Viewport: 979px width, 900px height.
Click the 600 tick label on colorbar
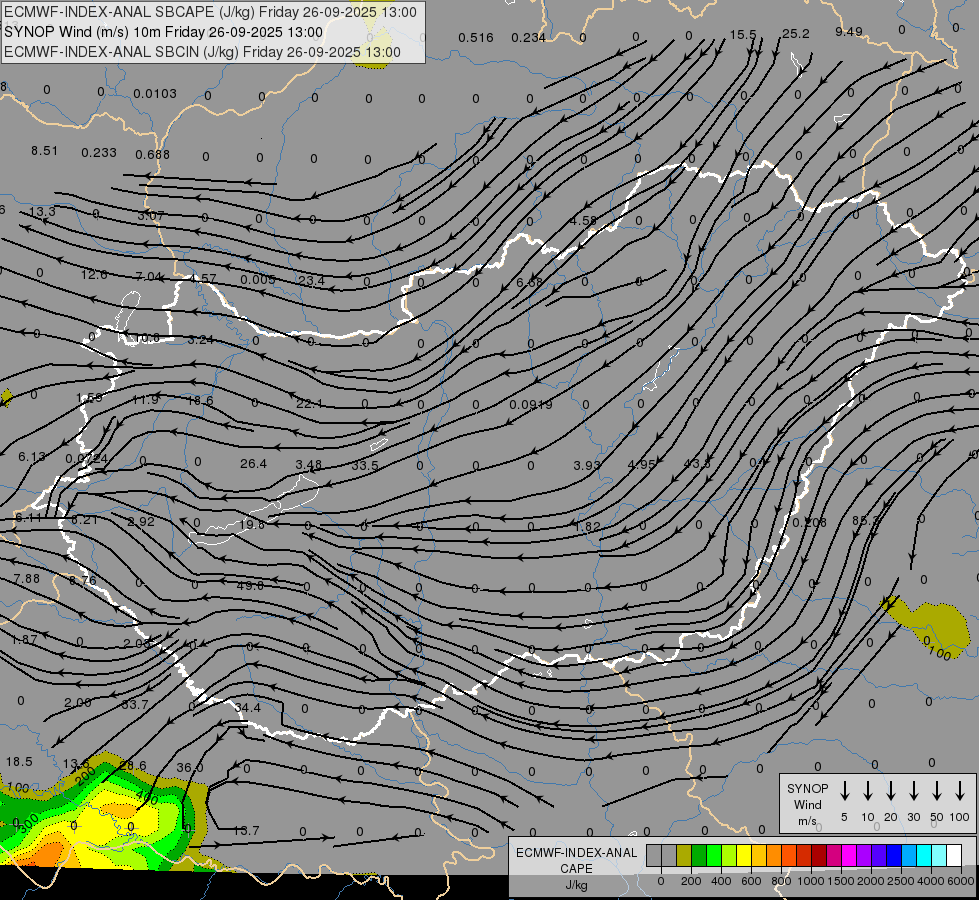[x=750, y=881]
